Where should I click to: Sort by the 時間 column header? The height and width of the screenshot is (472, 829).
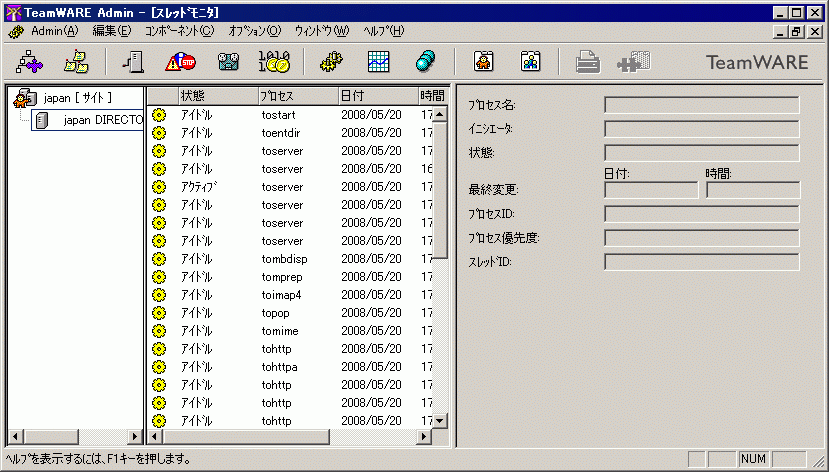(x=433, y=96)
